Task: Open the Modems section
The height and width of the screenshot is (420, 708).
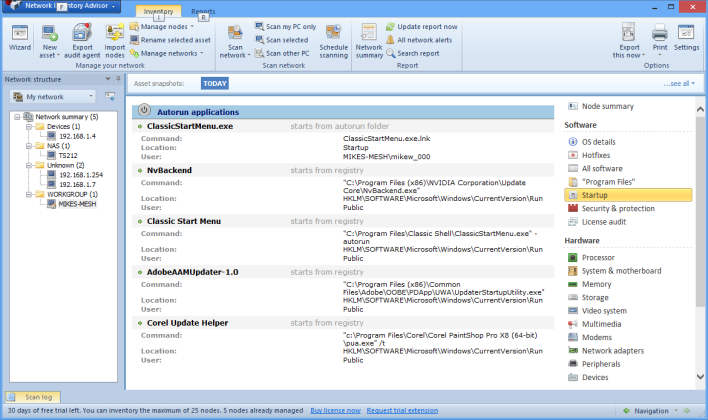Action: point(596,337)
